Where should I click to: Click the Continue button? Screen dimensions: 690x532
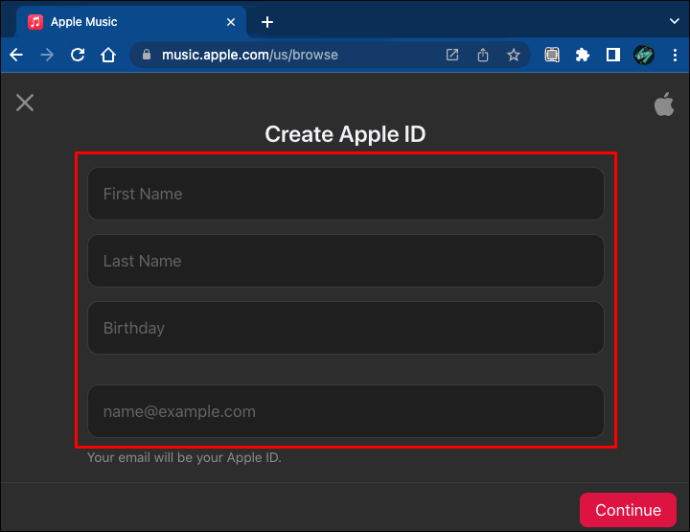click(x=628, y=510)
